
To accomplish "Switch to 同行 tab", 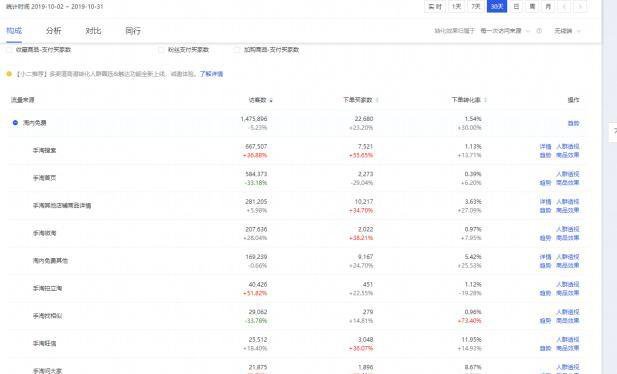I will click(x=133, y=31).
